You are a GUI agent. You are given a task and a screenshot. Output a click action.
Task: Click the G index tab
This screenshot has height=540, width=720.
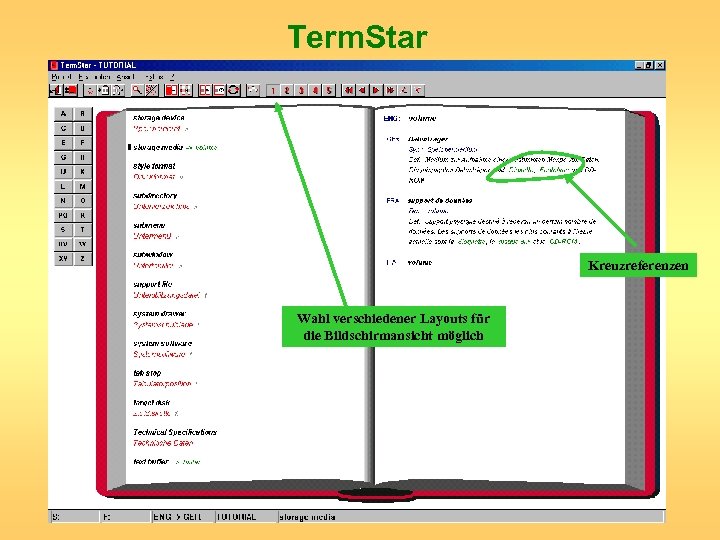(63, 158)
